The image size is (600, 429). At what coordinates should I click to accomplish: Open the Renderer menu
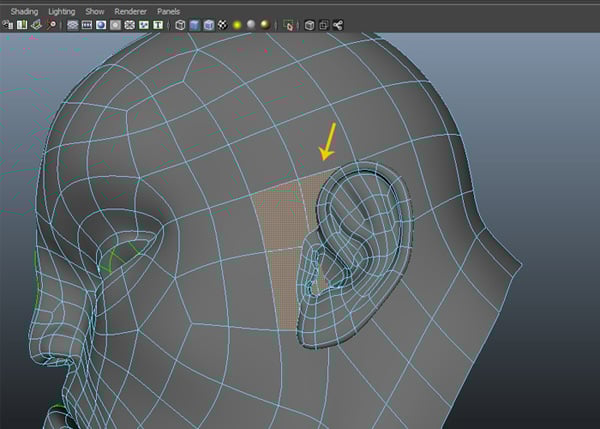click(x=130, y=11)
